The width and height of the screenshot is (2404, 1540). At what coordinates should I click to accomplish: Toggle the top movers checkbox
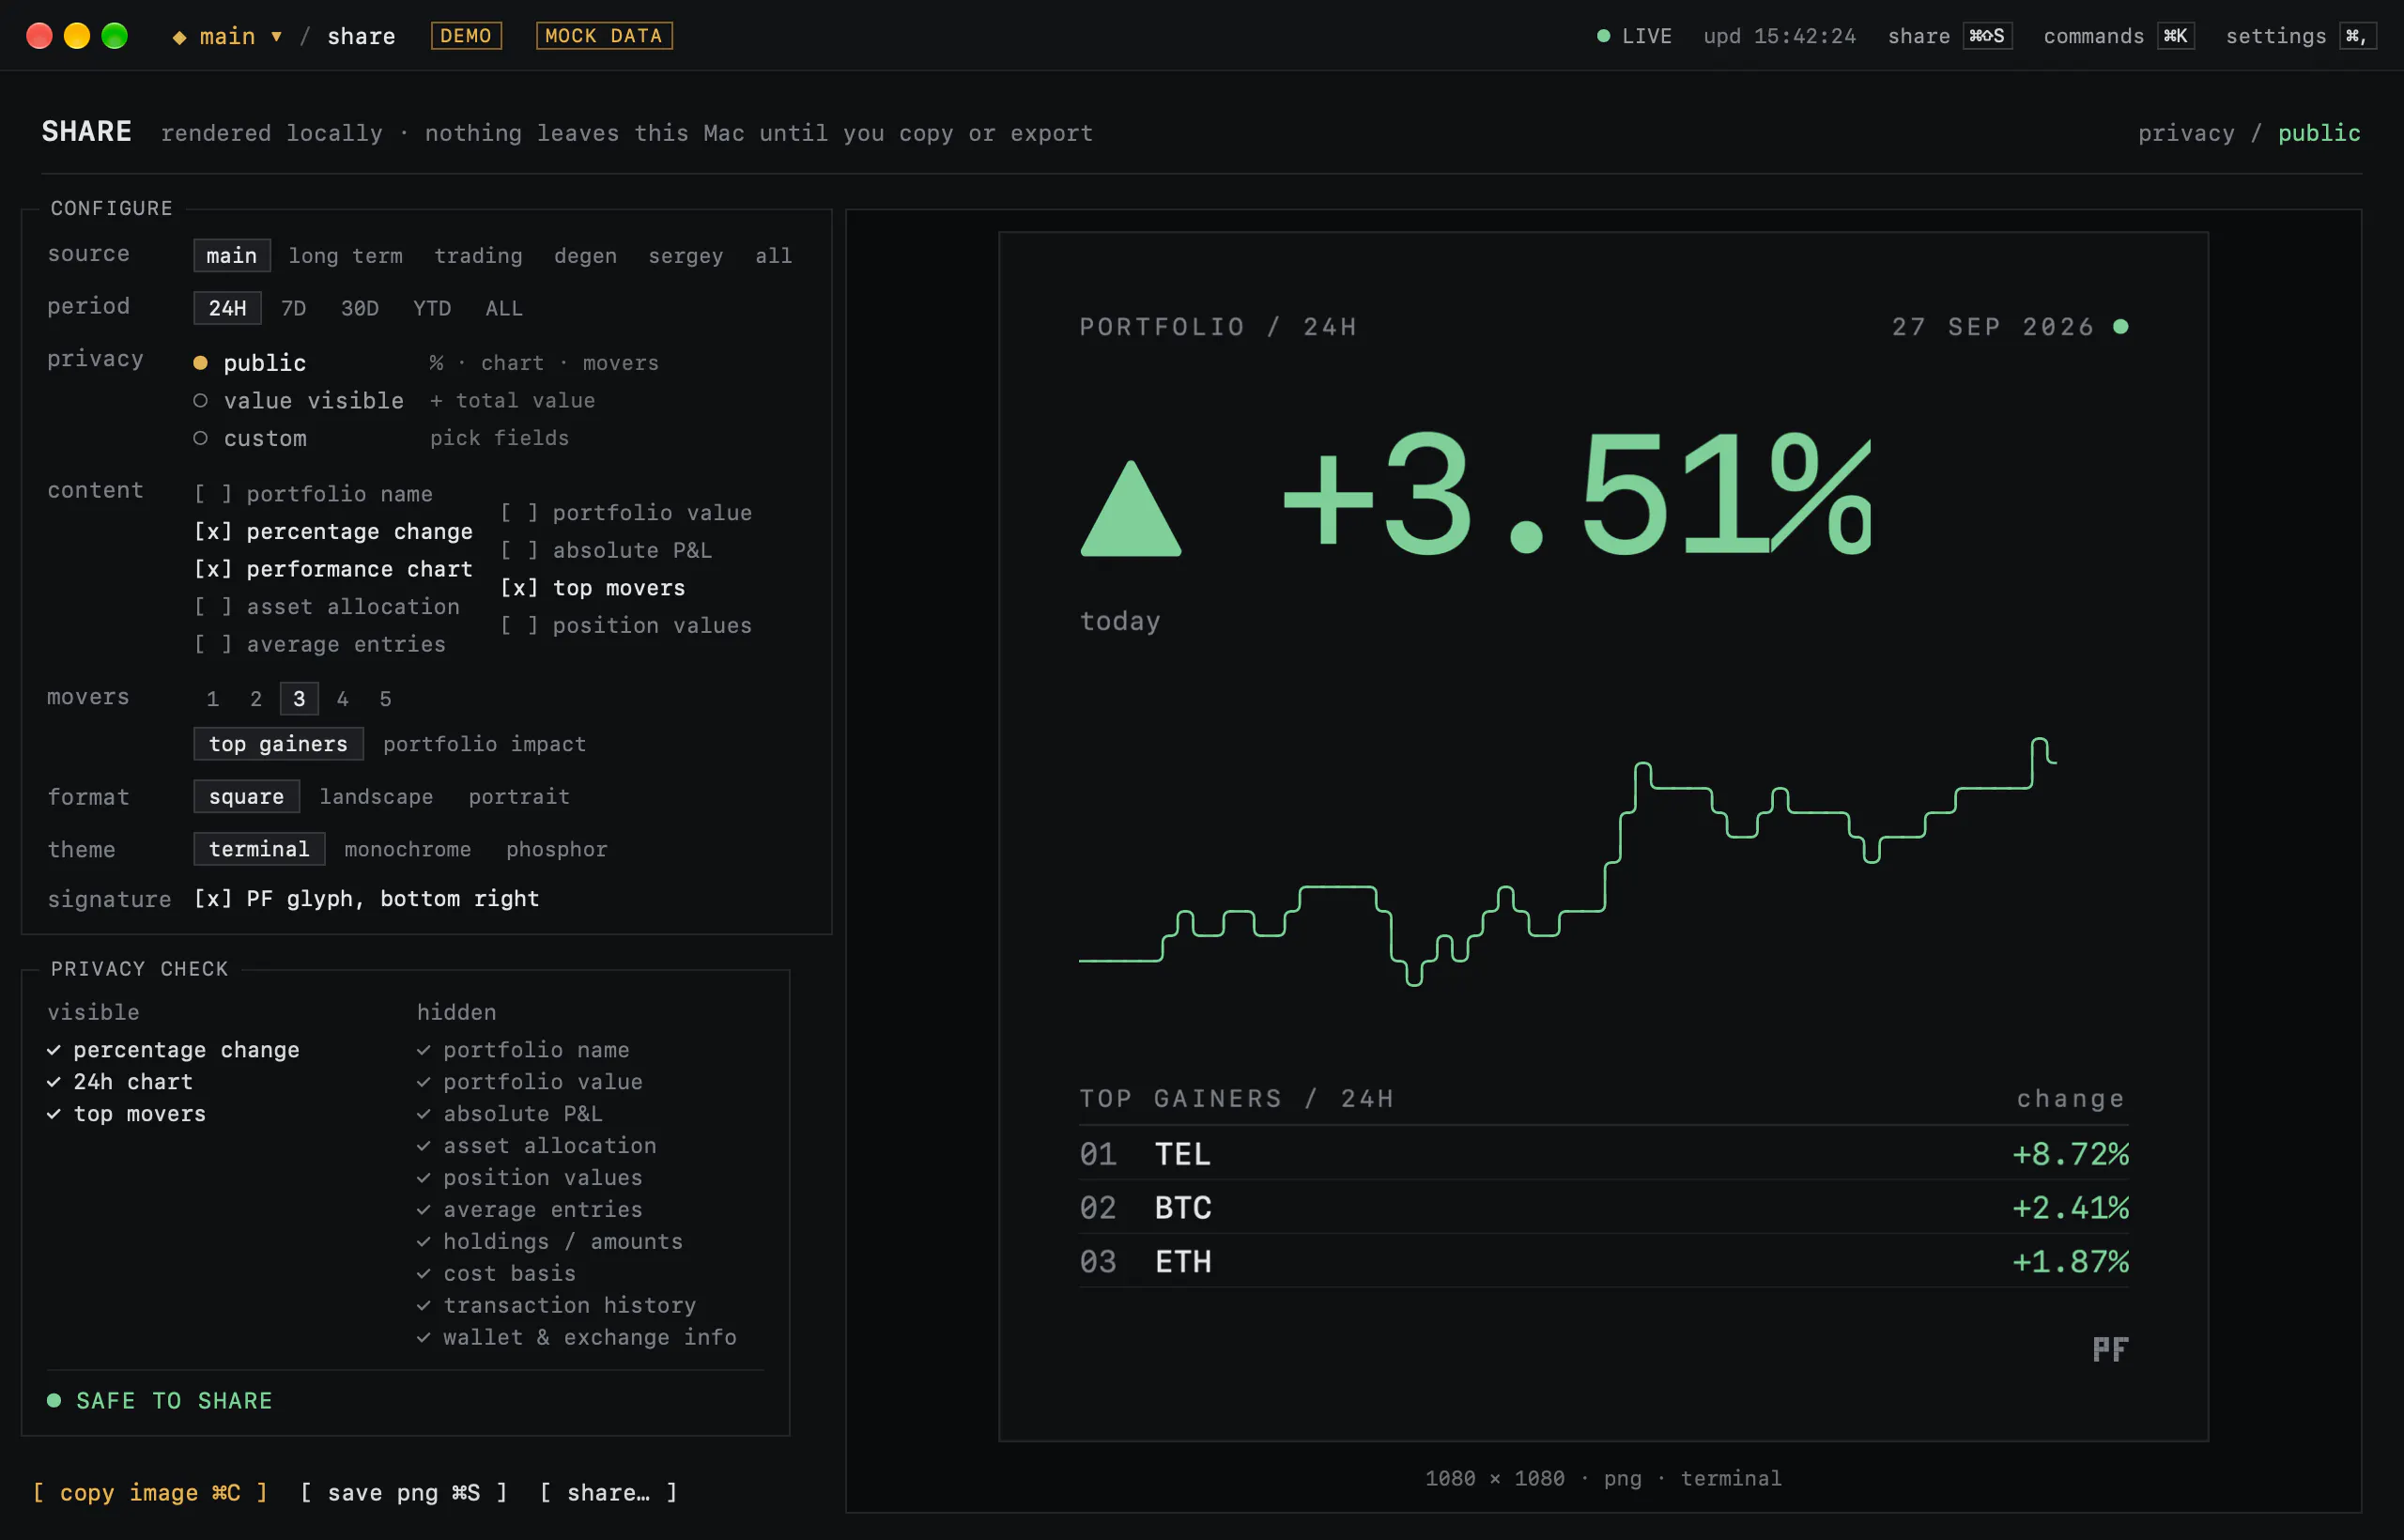point(519,588)
